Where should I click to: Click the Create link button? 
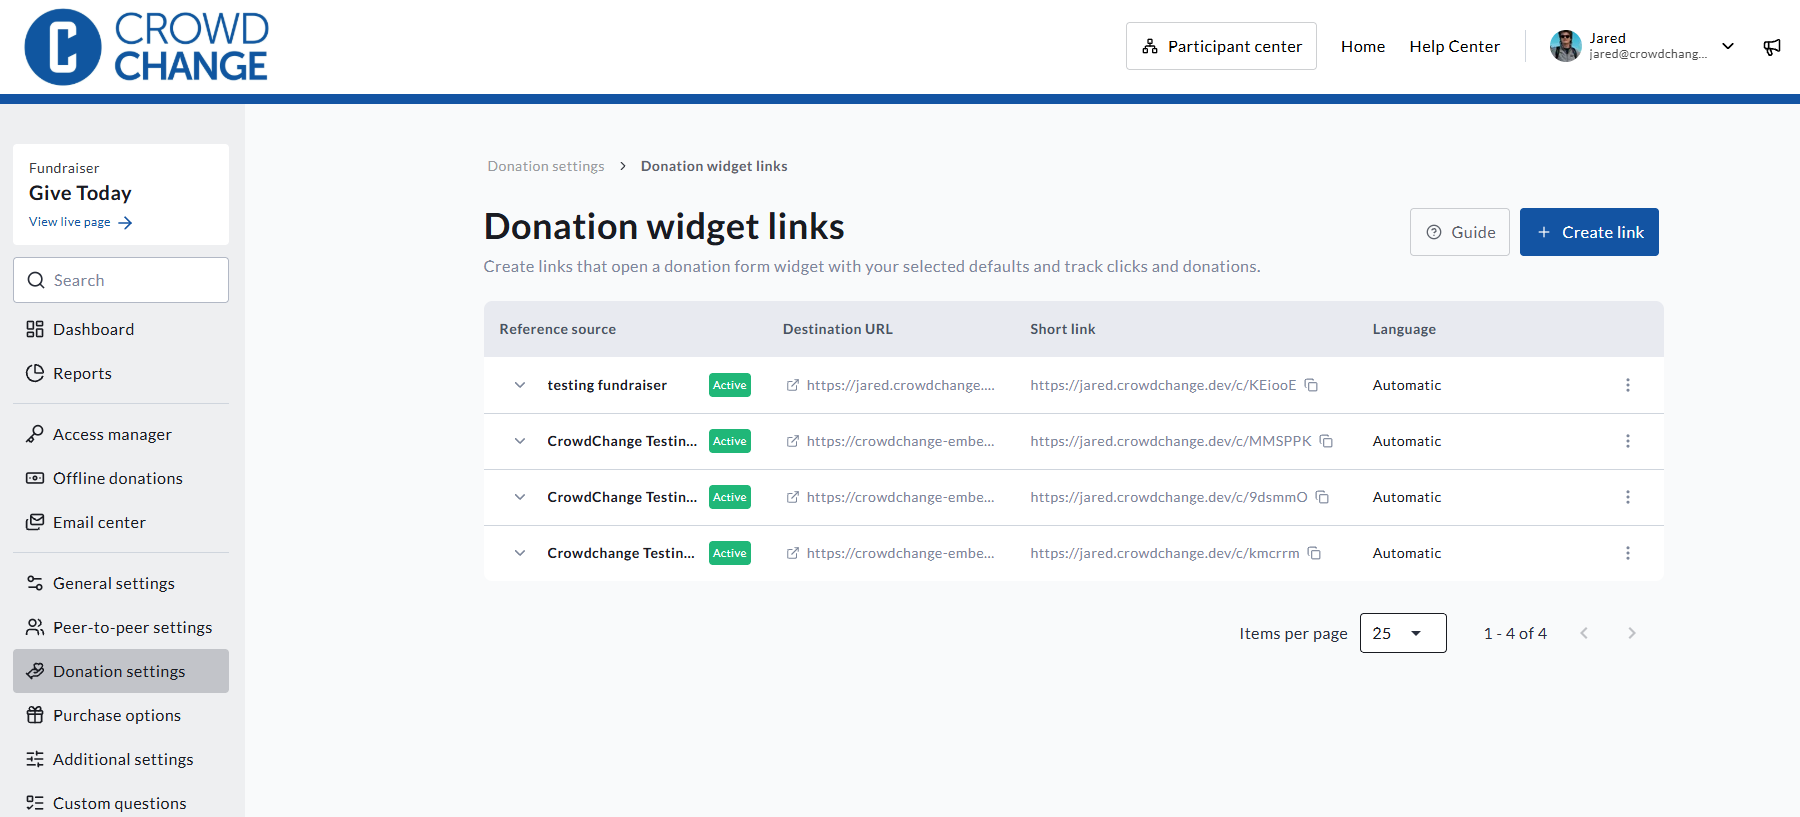coord(1589,232)
